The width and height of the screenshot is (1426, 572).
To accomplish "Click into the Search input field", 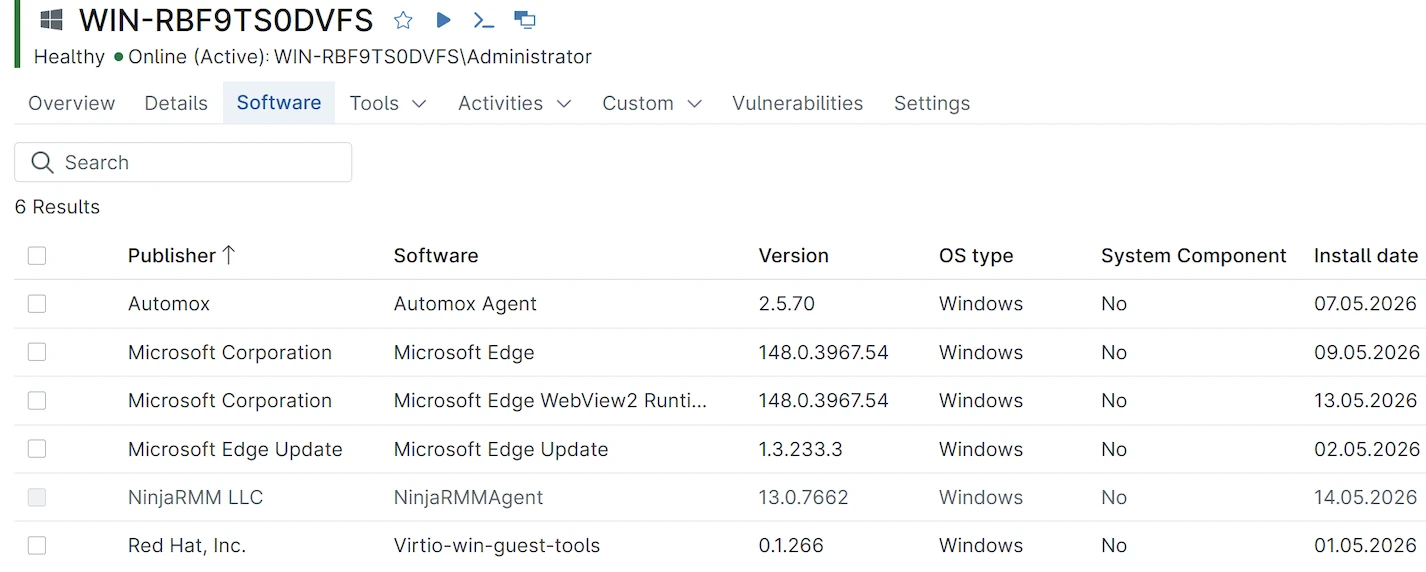I will tap(183, 162).
